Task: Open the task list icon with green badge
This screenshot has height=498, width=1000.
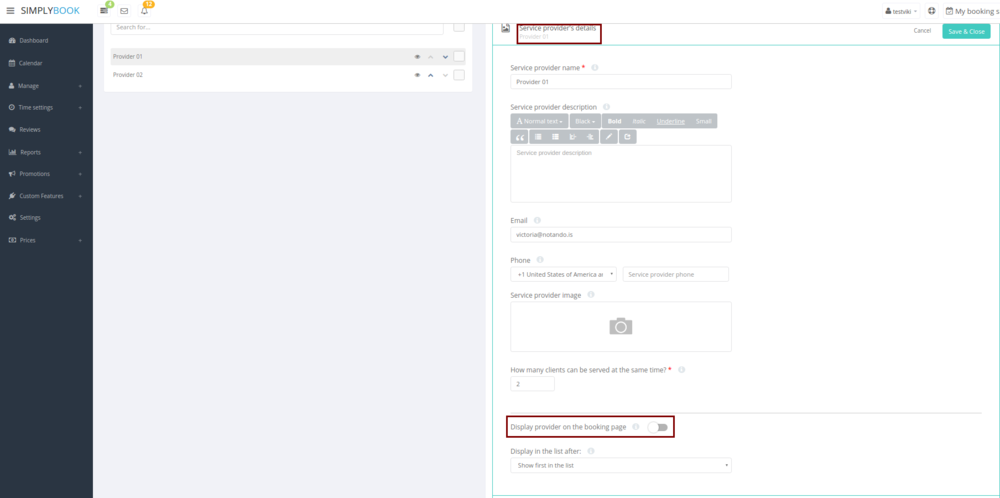Action: coord(104,11)
